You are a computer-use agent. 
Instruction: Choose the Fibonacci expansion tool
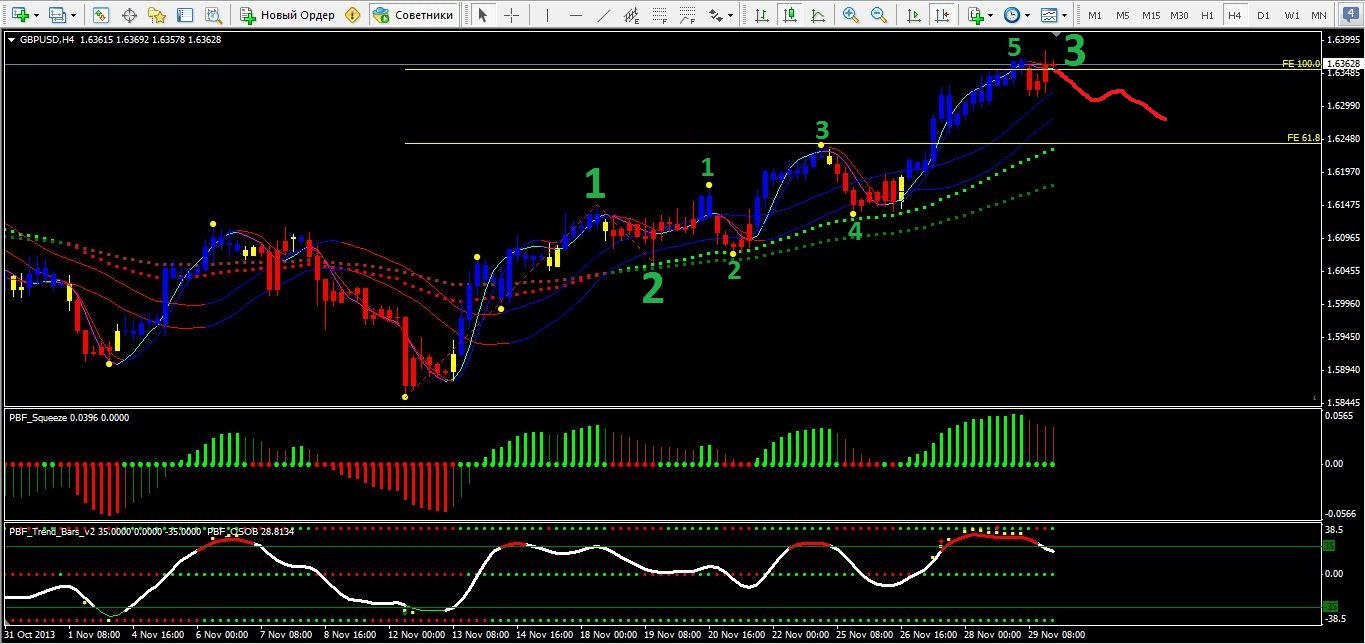click(688, 15)
